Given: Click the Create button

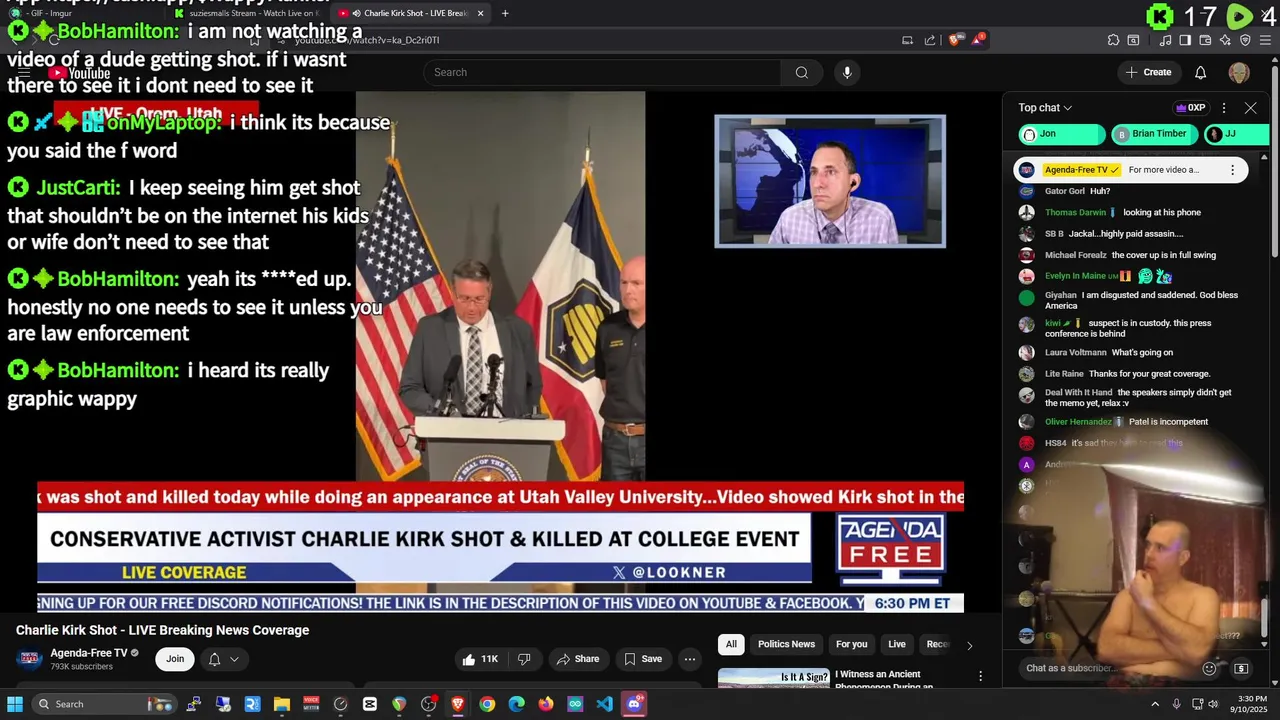Looking at the screenshot, I should [x=1148, y=72].
